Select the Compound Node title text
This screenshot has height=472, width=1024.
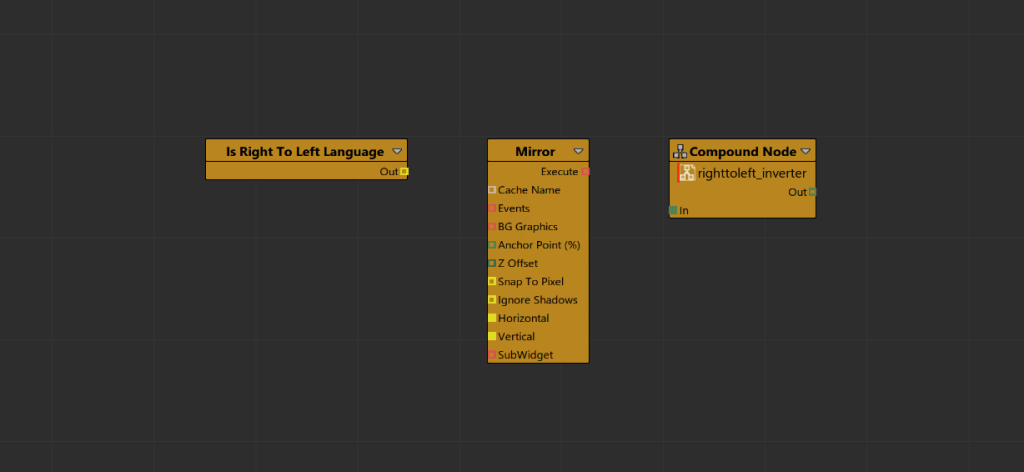pos(743,151)
